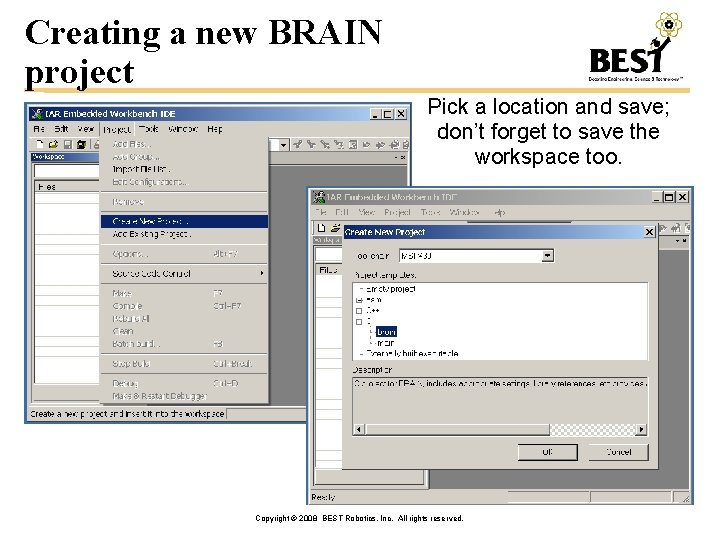
Task: Click Remove in the Project menu
Action: coord(184,202)
